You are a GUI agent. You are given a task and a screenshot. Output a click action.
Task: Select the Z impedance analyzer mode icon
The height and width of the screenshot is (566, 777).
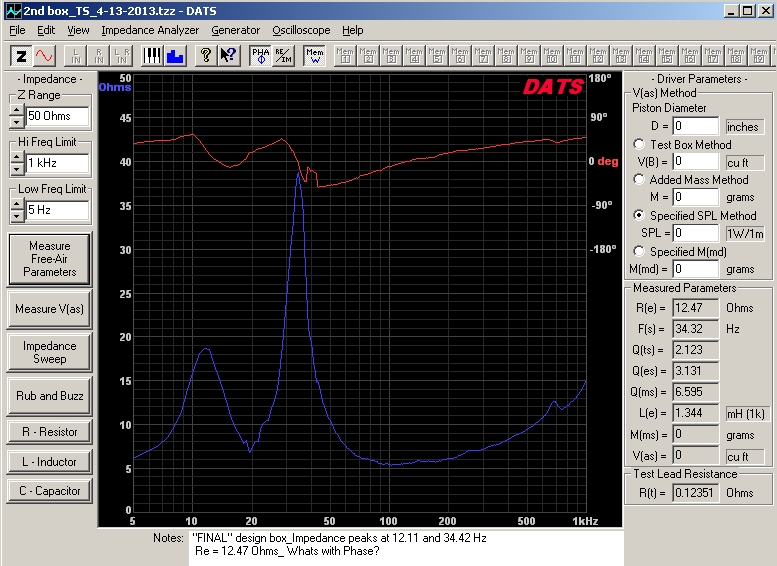(21, 56)
